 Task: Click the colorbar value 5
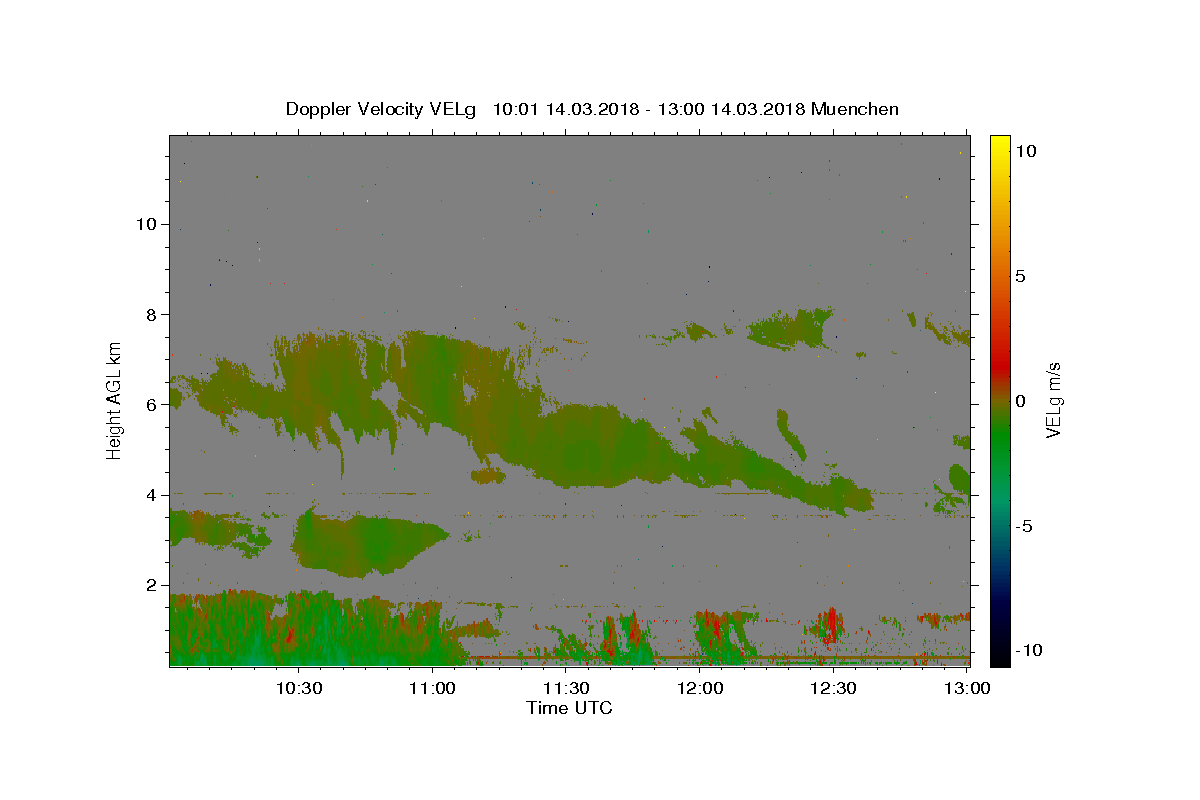tap(1020, 276)
